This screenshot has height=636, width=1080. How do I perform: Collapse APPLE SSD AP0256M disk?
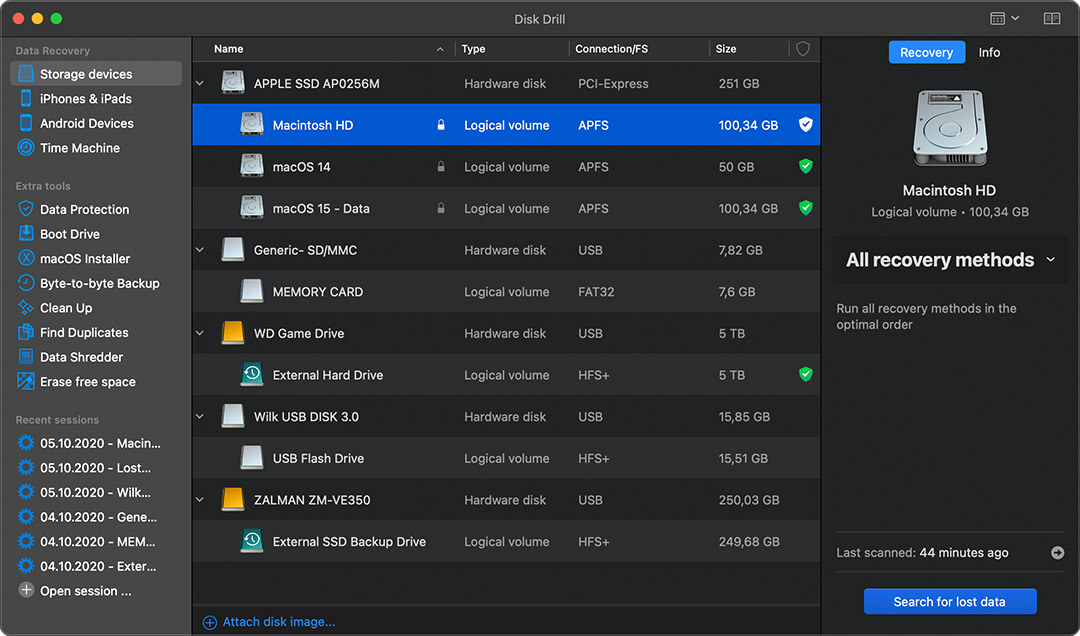point(200,83)
